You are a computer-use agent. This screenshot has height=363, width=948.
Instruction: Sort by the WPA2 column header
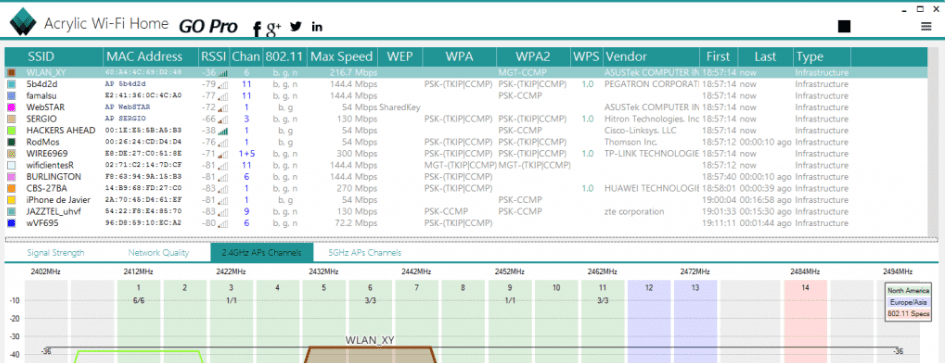[x=533, y=57]
